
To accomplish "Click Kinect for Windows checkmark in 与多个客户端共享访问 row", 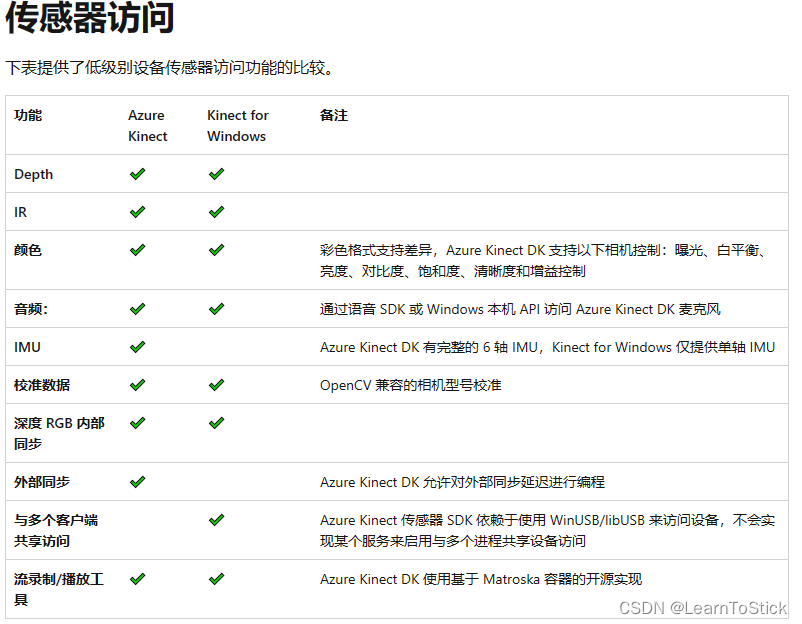I will click(x=216, y=520).
